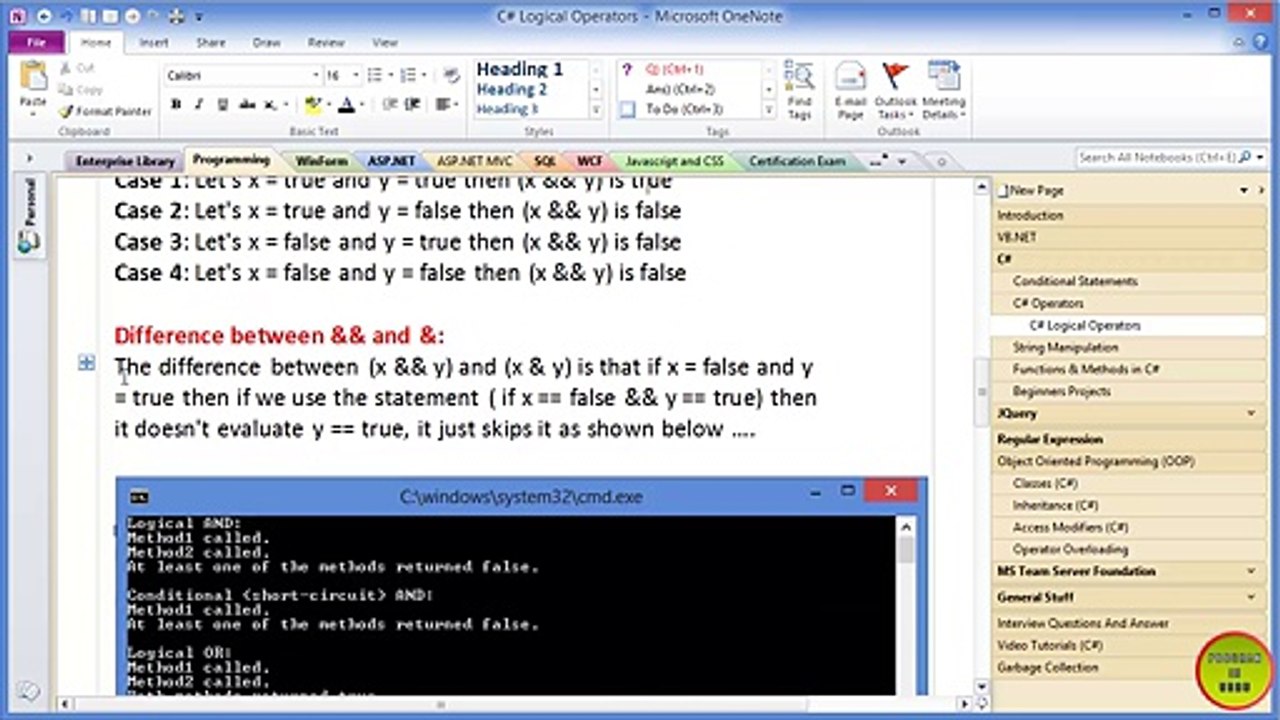Create a New Page
The image size is (1280, 720).
[1030, 190]
